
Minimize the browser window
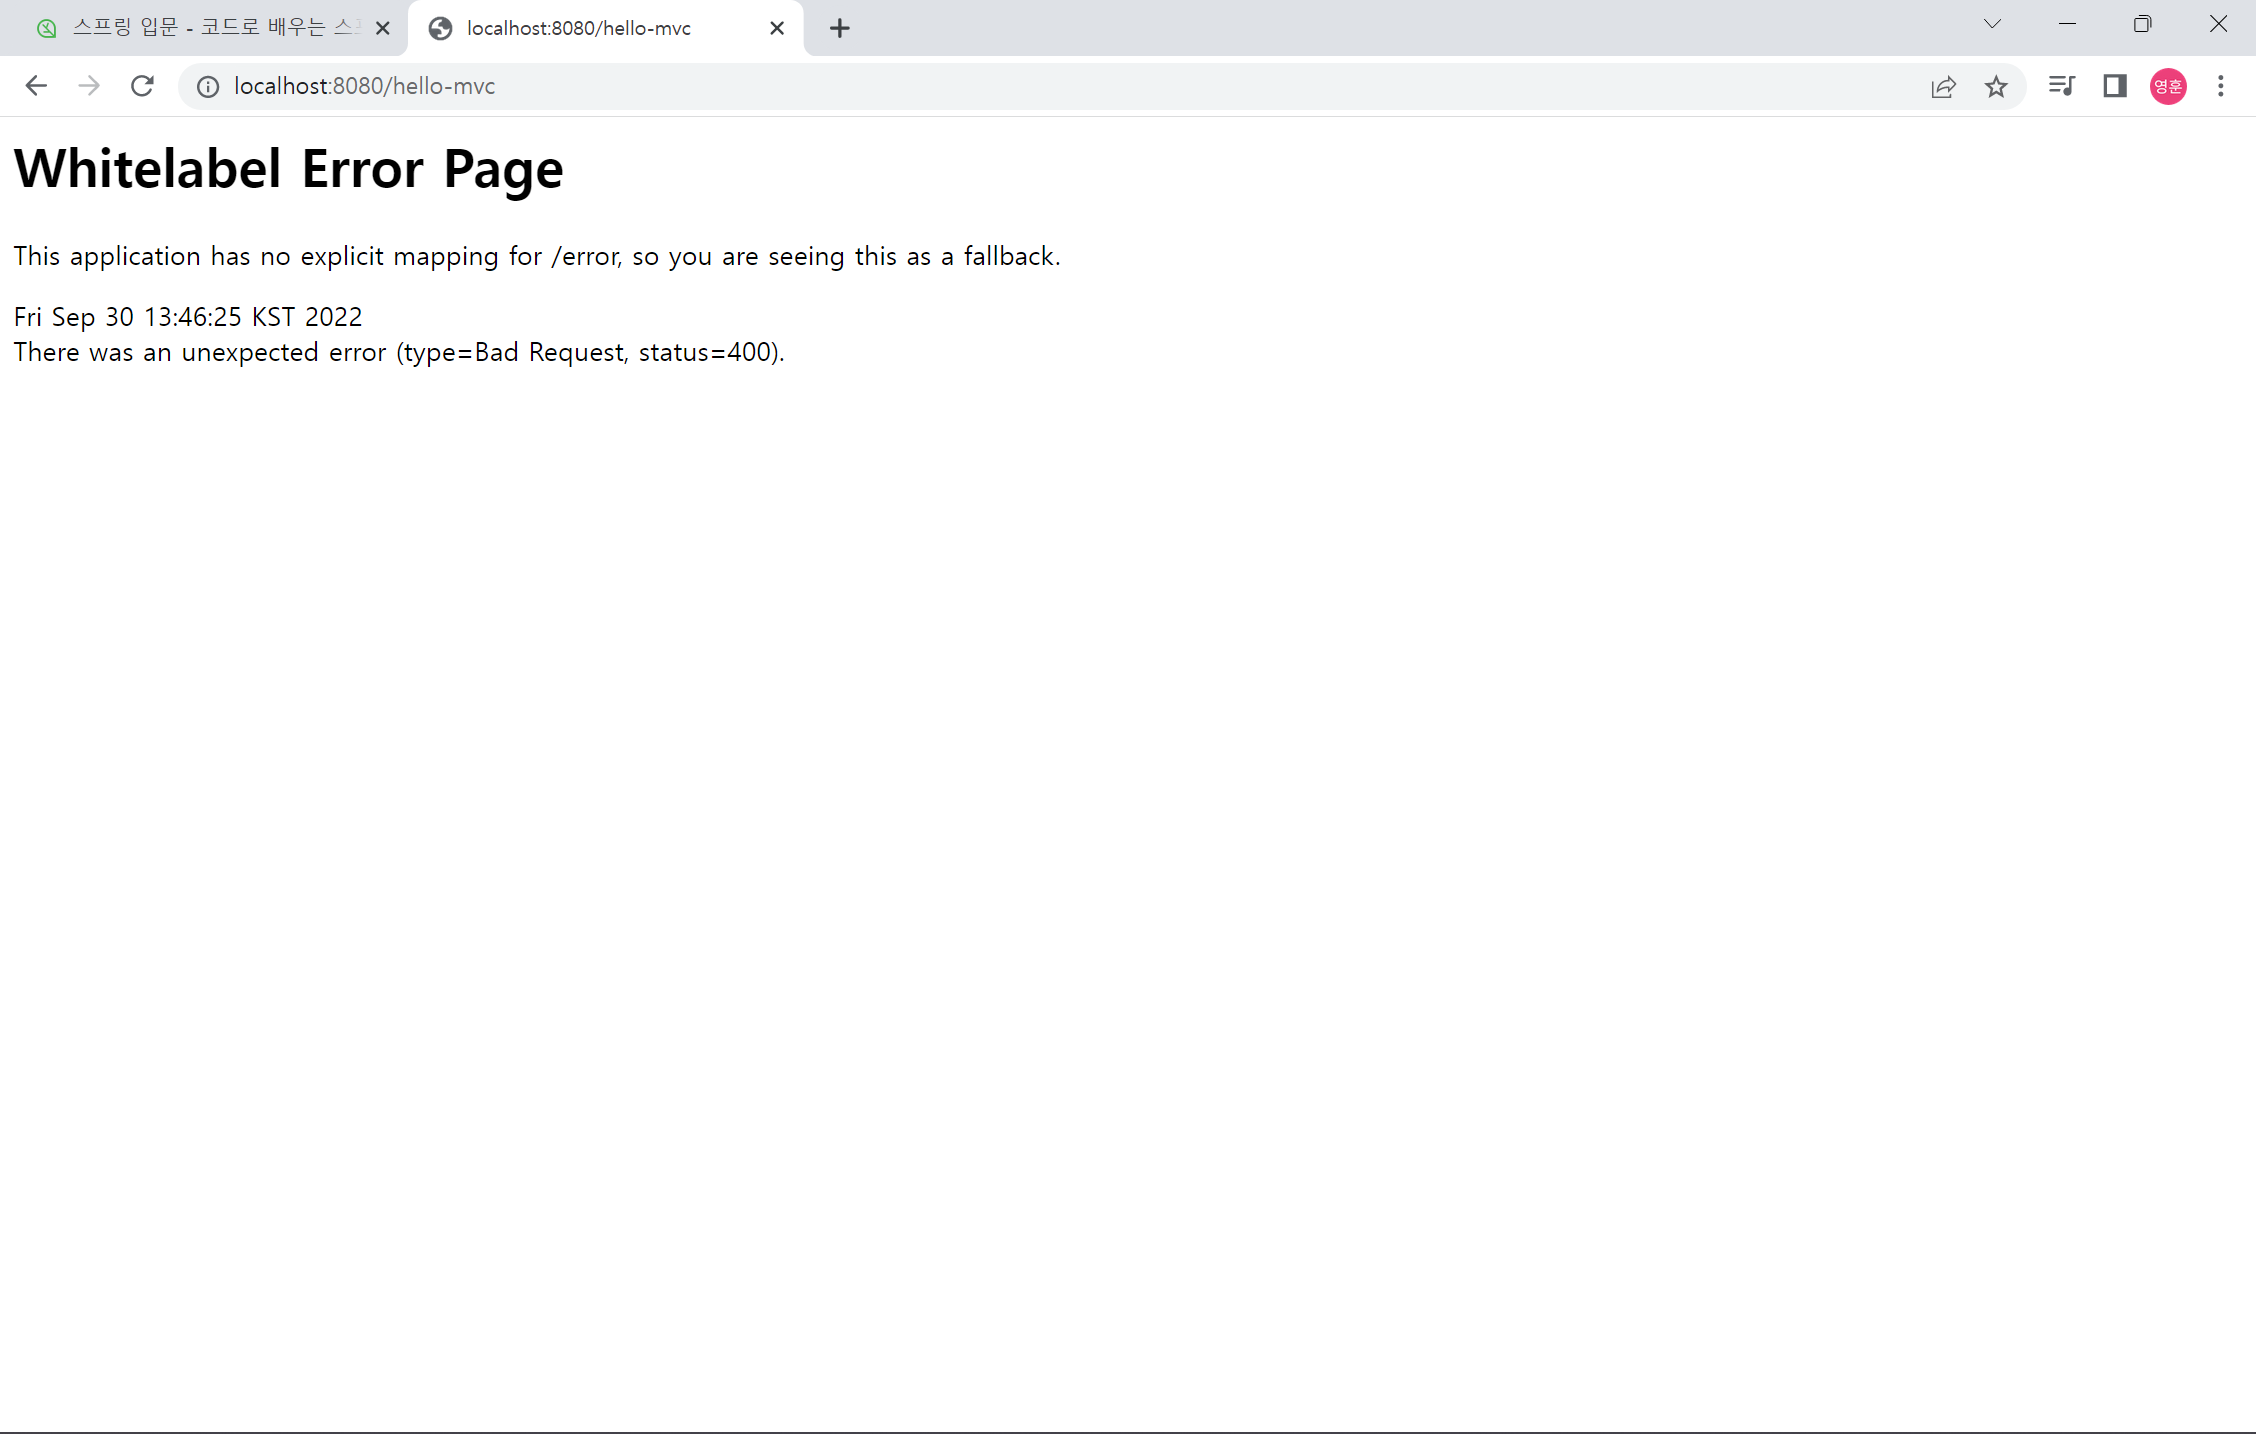[x=2067, y=24]
